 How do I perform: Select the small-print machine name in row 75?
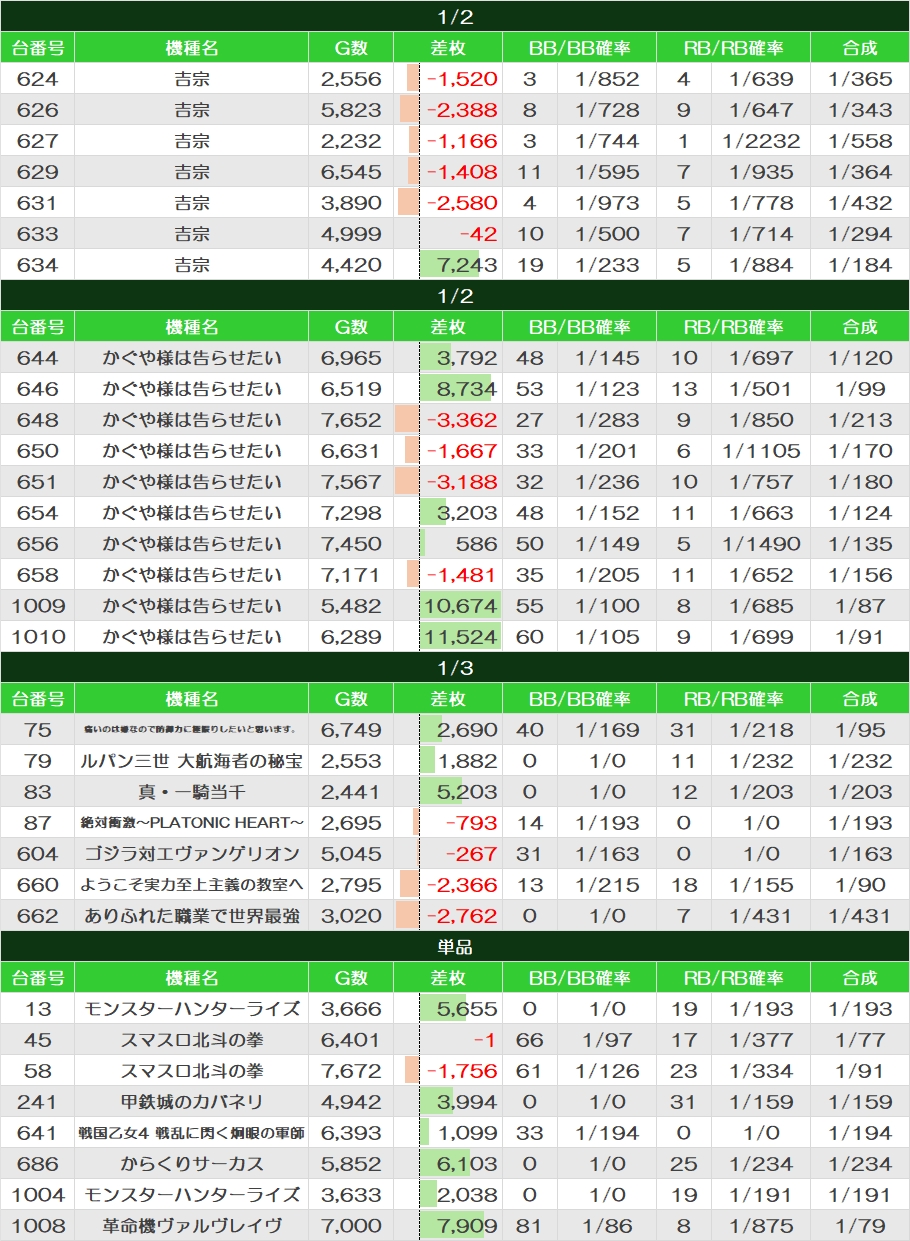pos(192,730)
